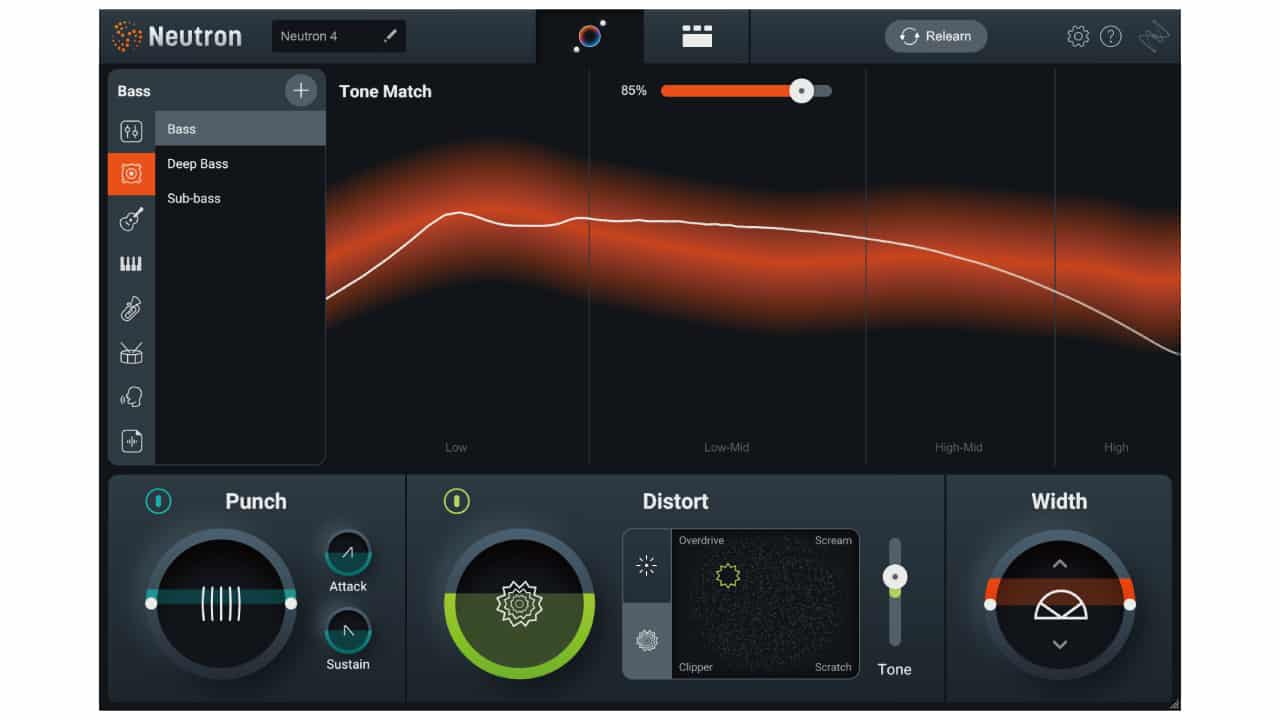
Task: Select the Deep Bass target preset
Action: 197,163
